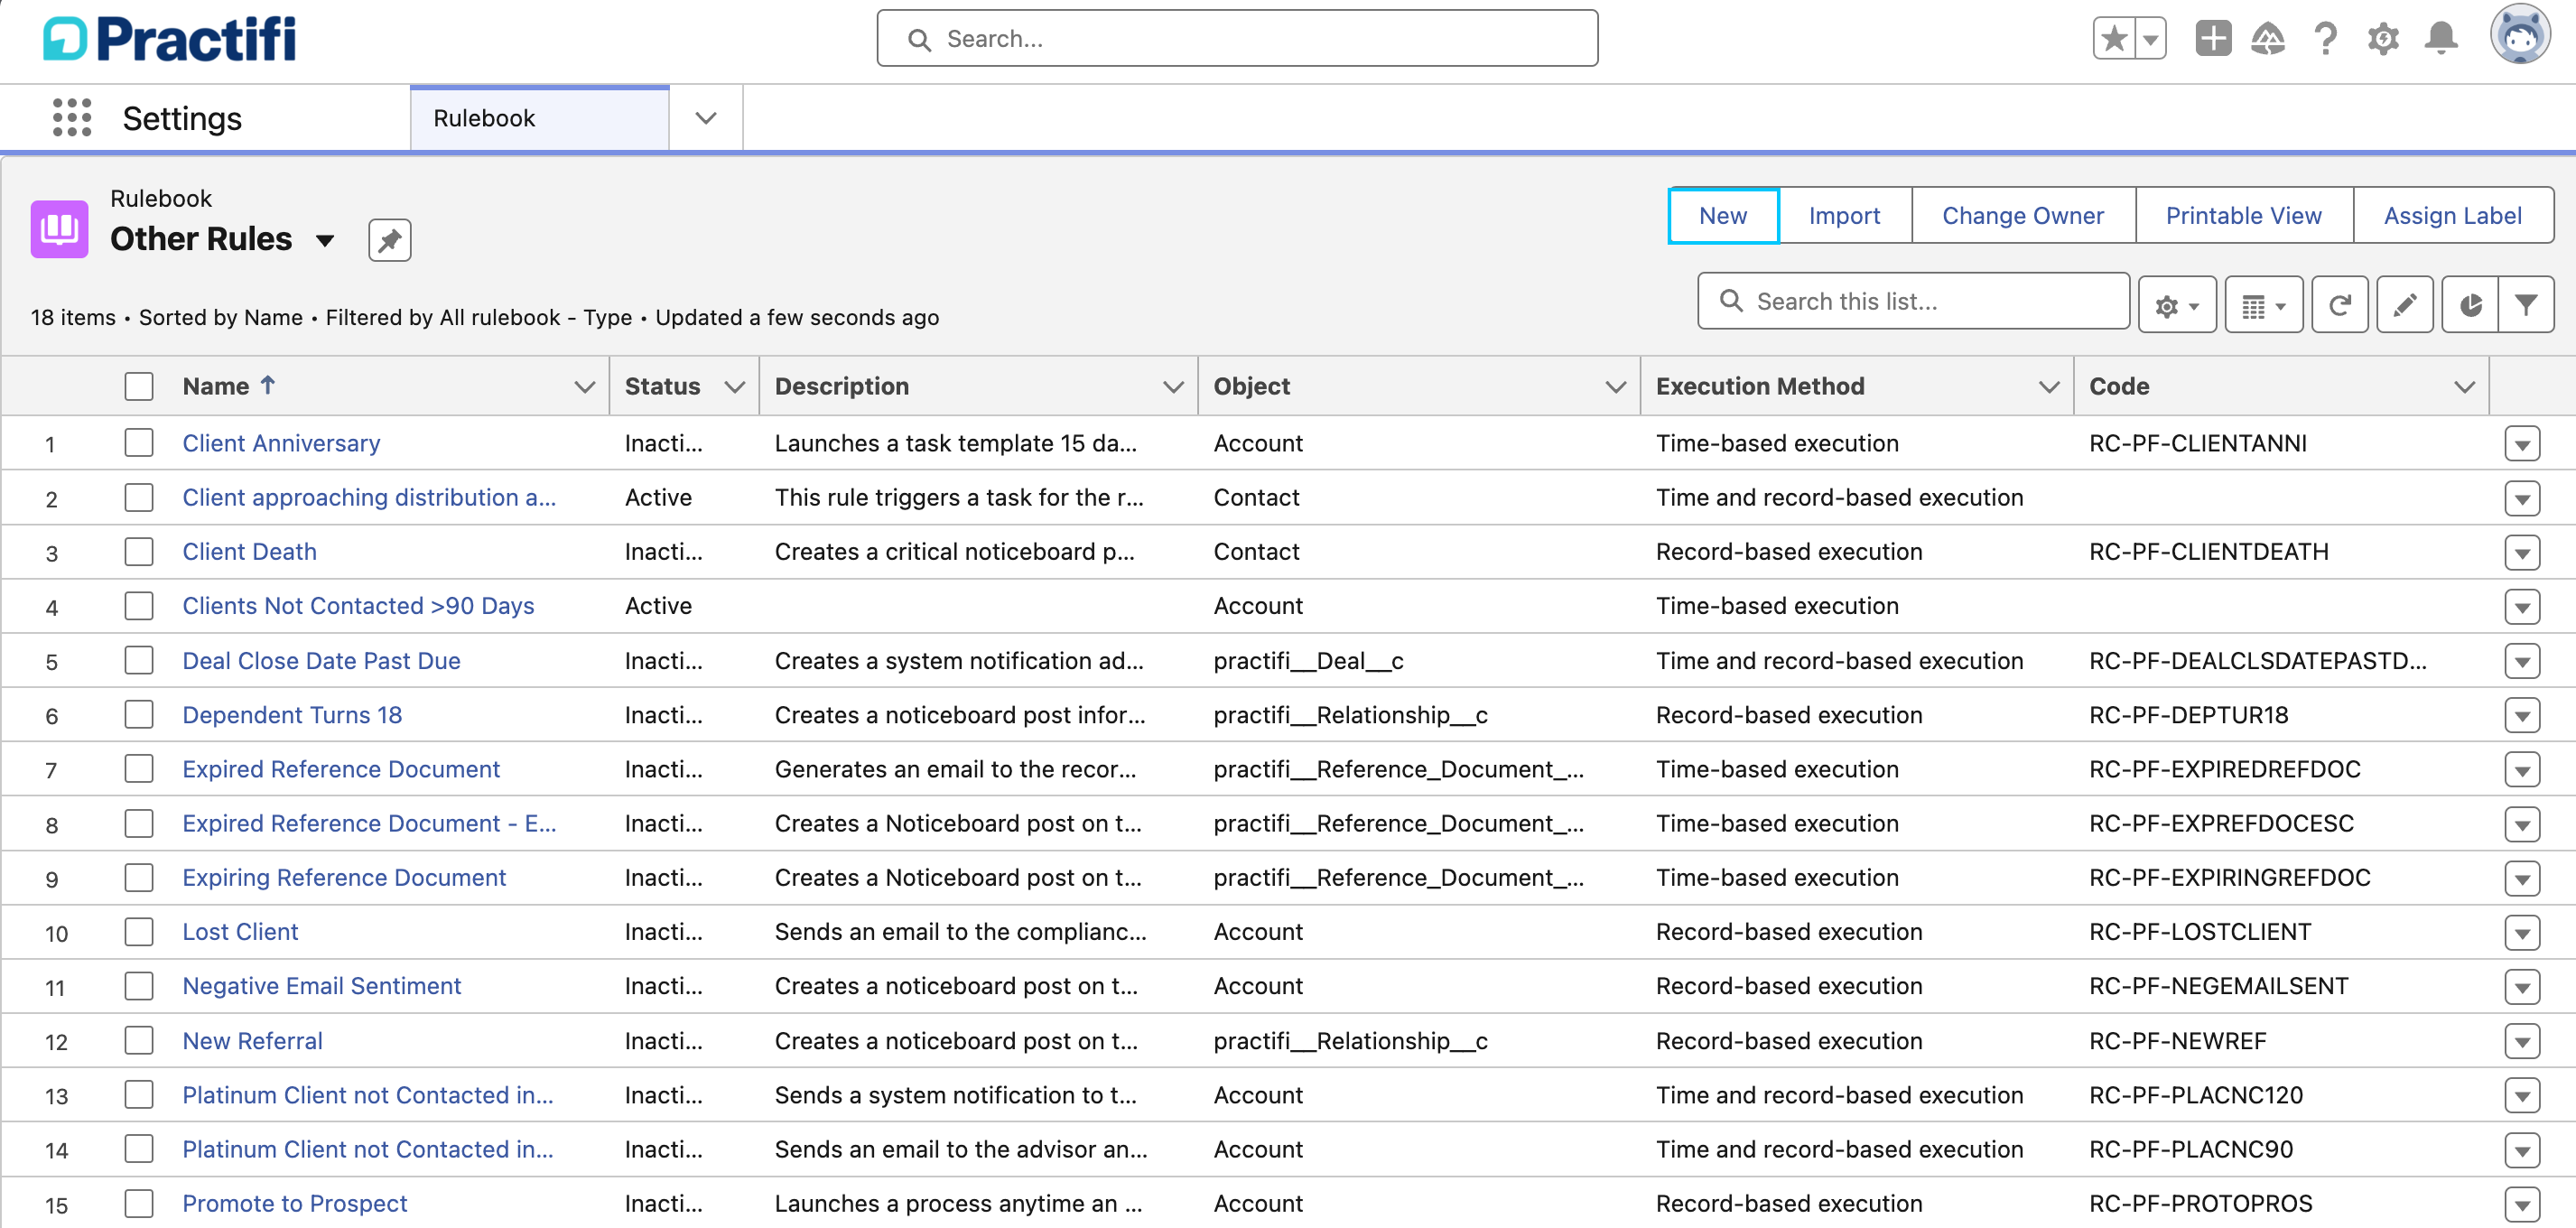Select the New Referral row checkbox
Viewport: 2576px width, 1228px height.
pos(139,1041)
